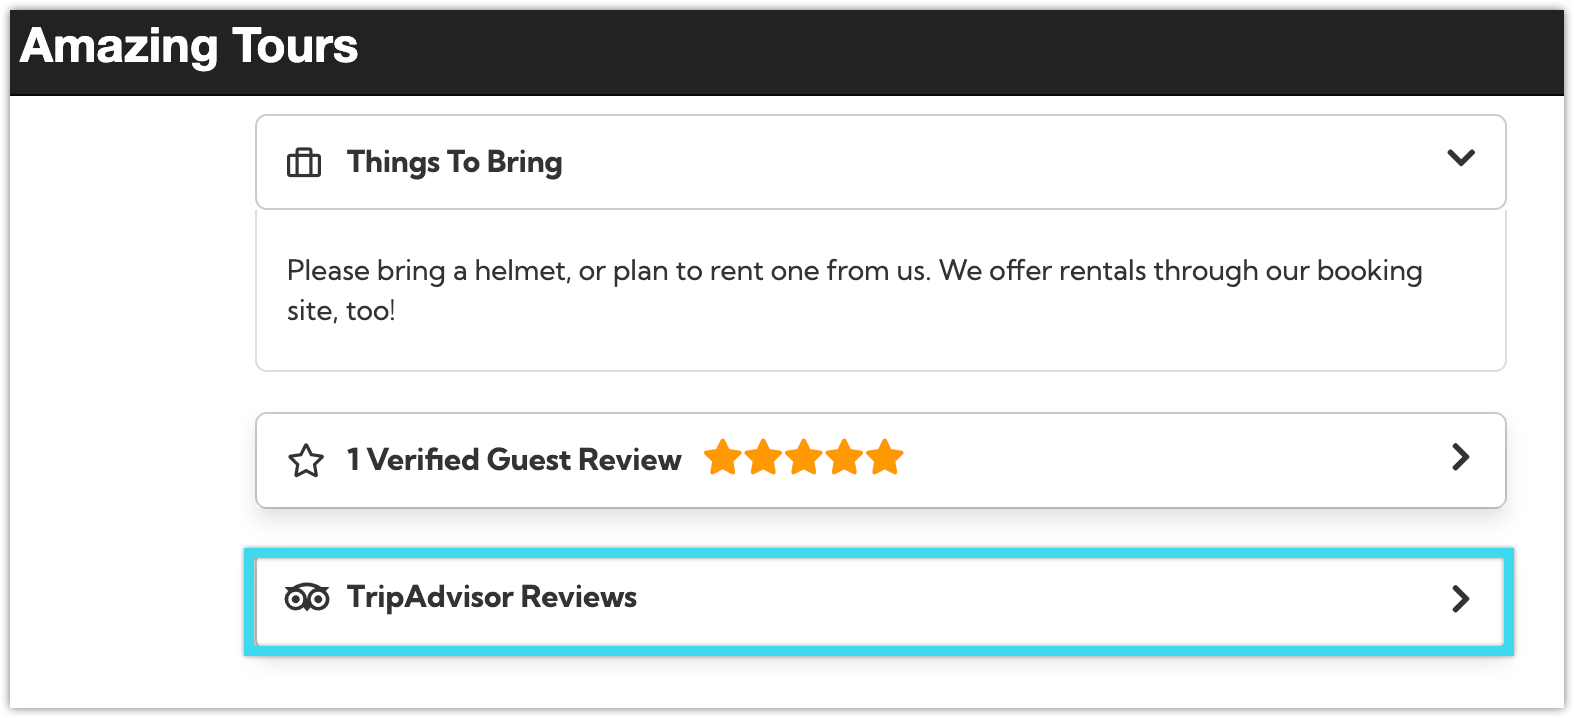Viewport: 1574px width, 718px height.
Task: Click the helmet rental description paragraph
Action: [x=854, y=290]
